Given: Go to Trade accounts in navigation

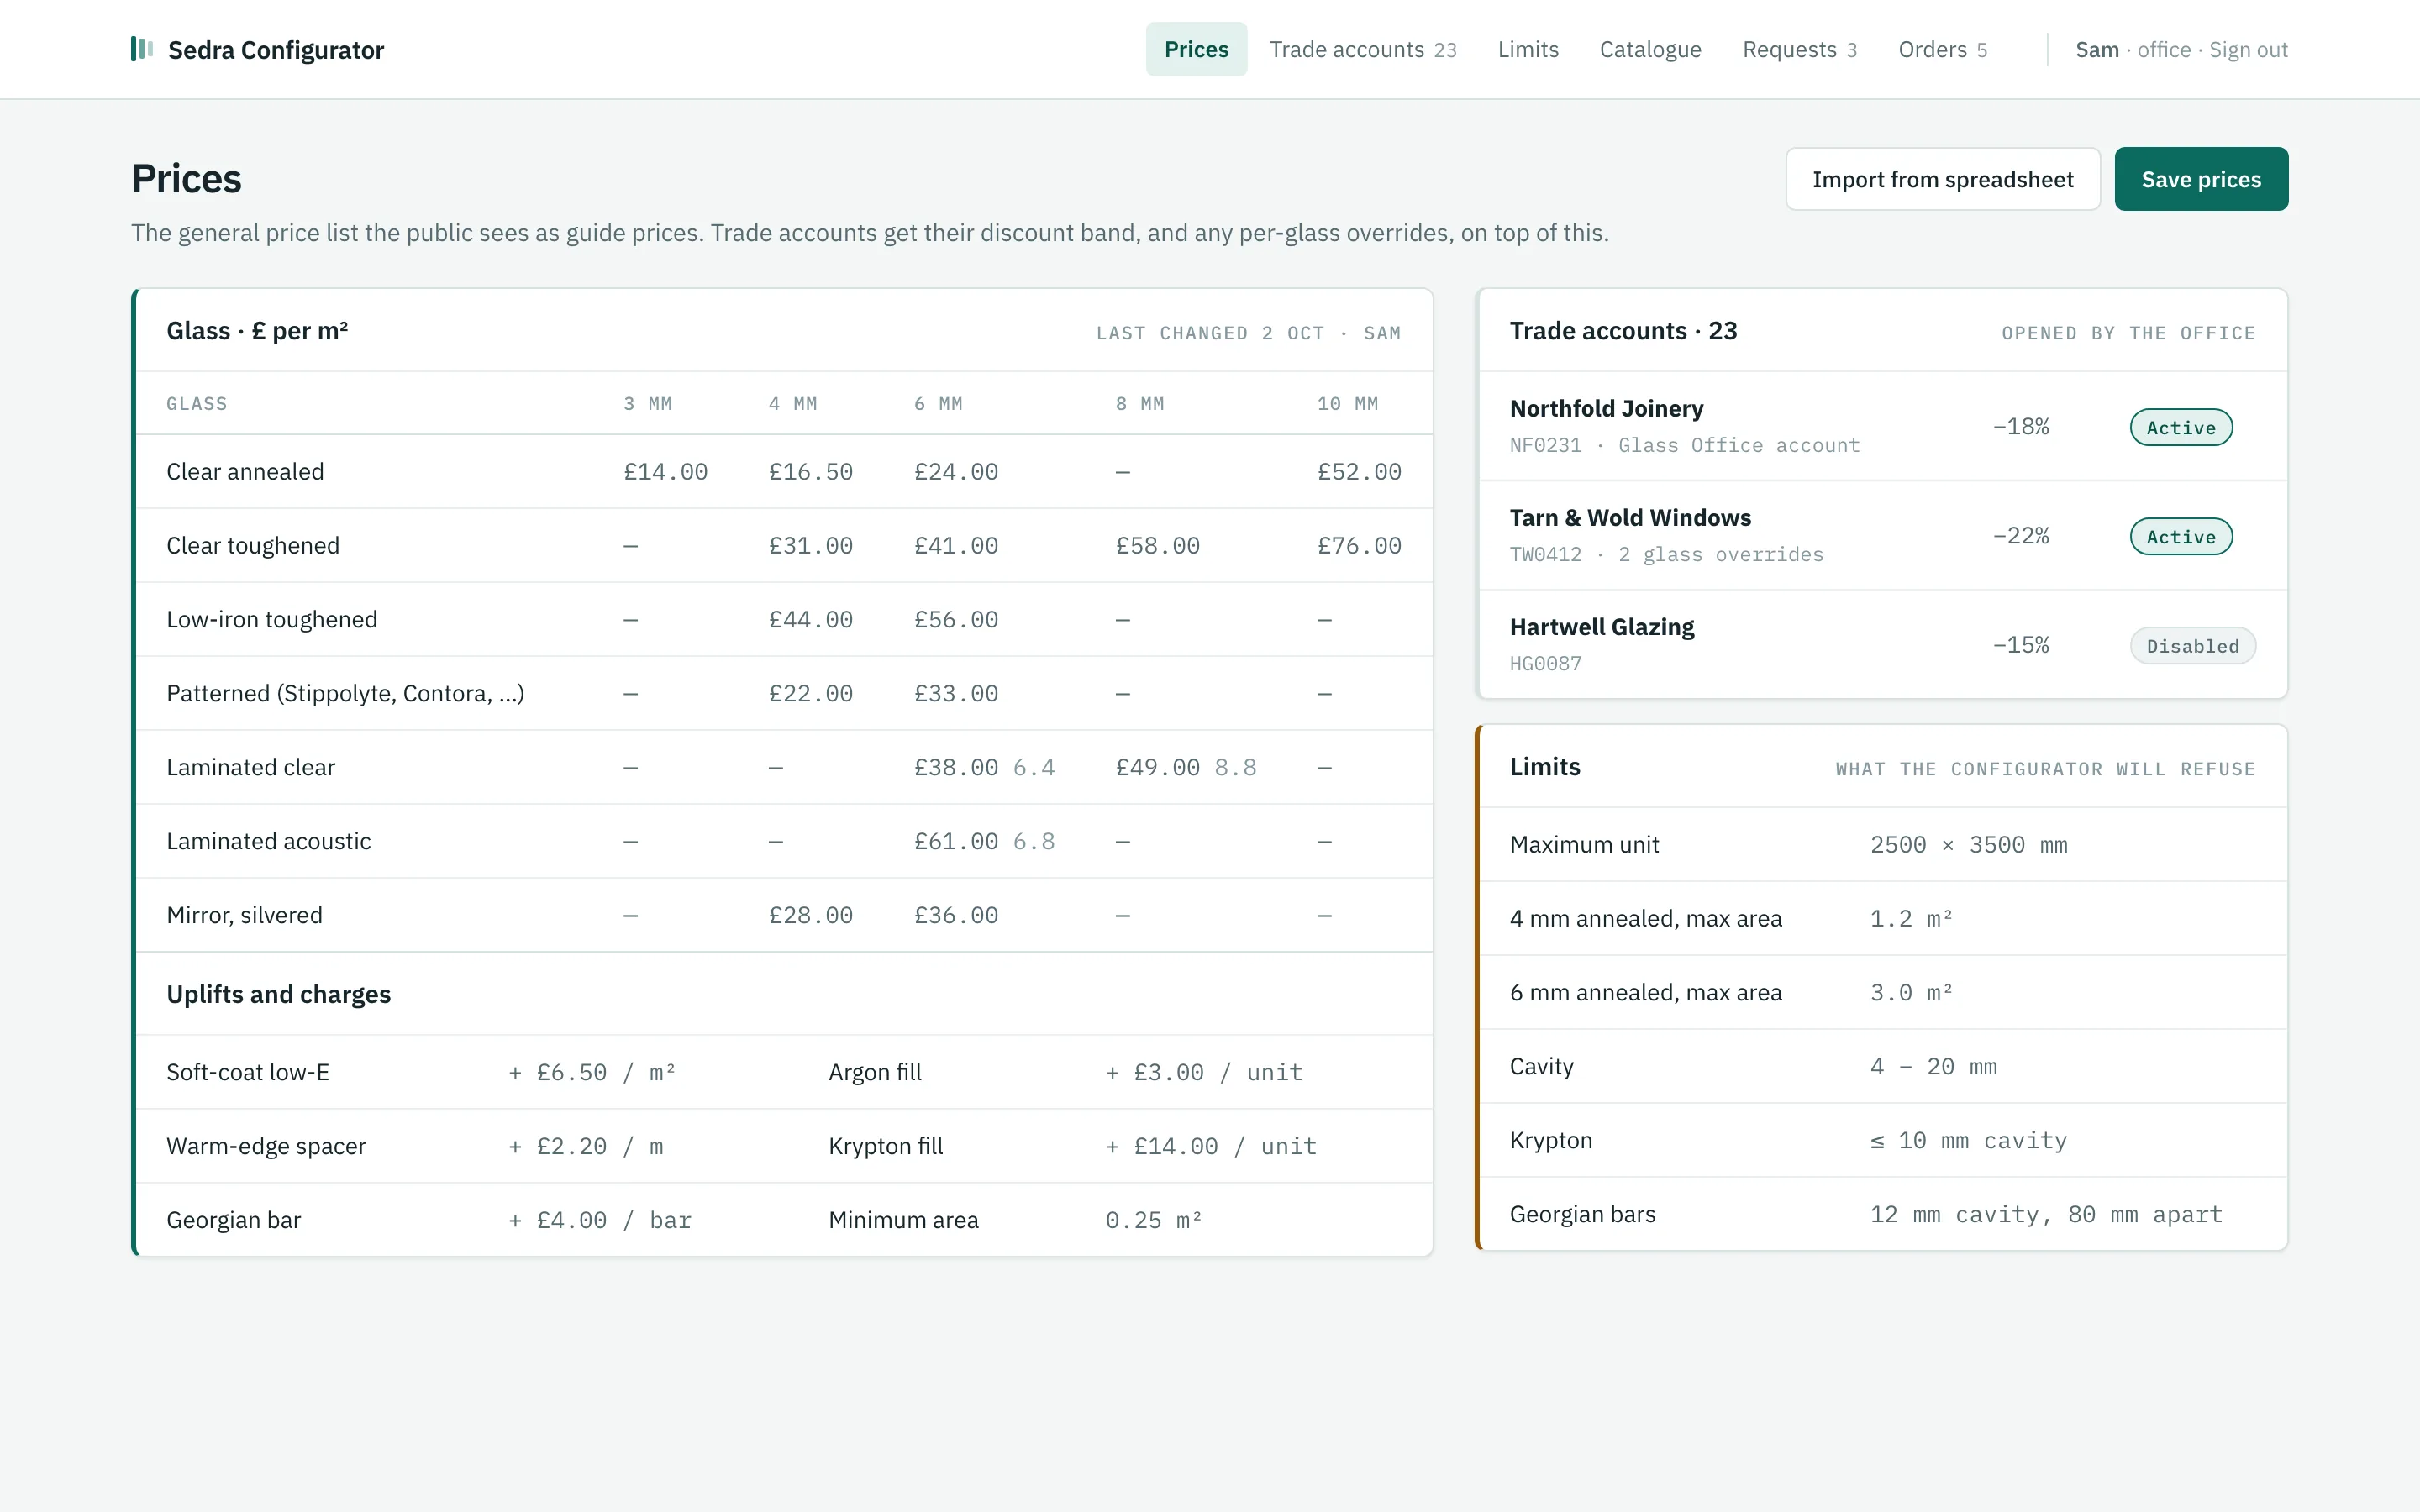Looking at the screenshot, I should pos(1363,49).
